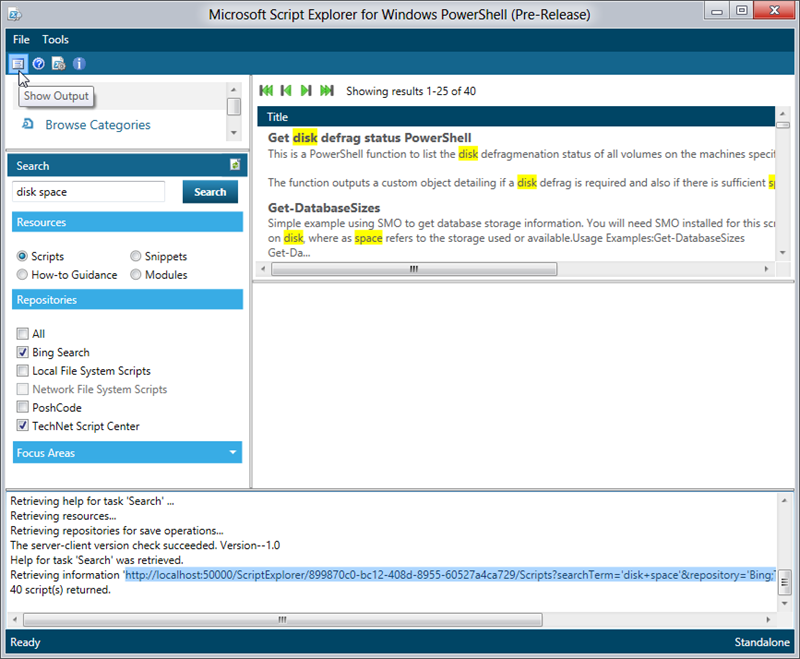Click the Resources section header
800x659 pixels.
(128, 222)
